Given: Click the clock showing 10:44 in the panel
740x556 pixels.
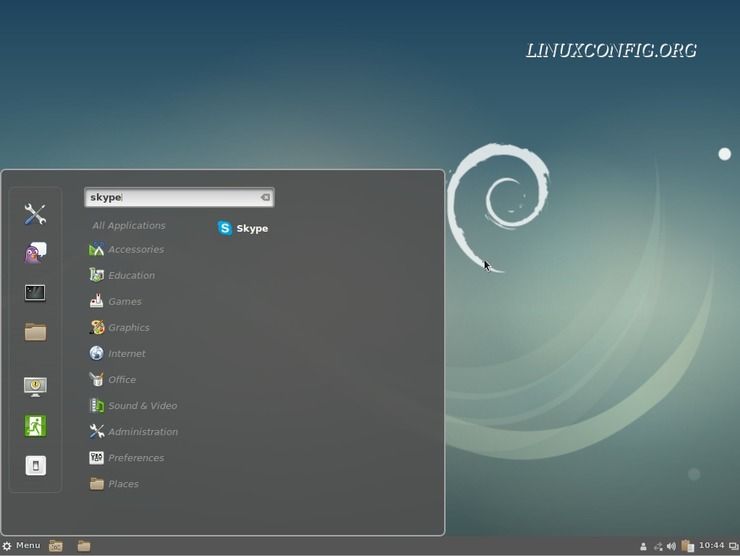Looking at the screenshot, I should (711, 546).
